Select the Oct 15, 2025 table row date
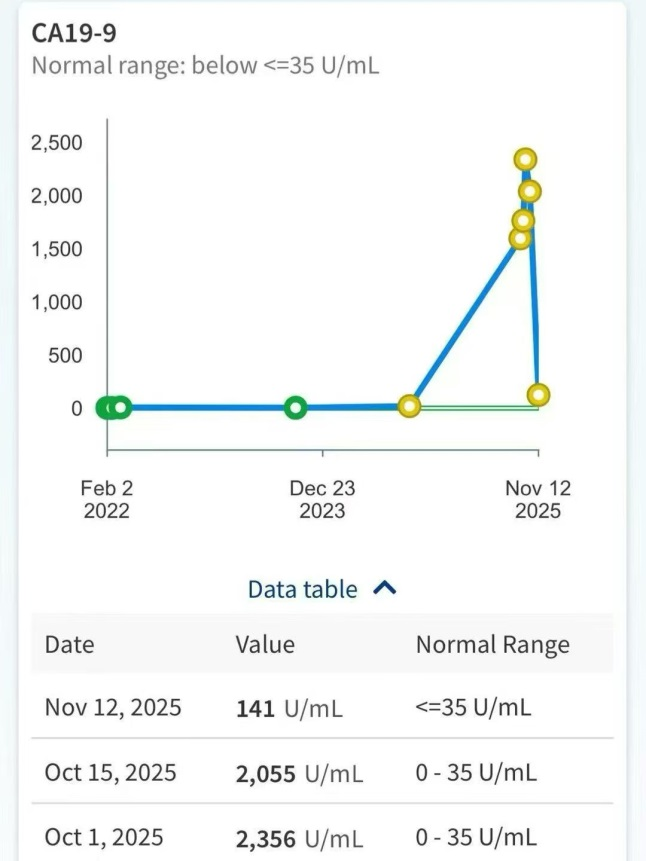 [110, 773]
